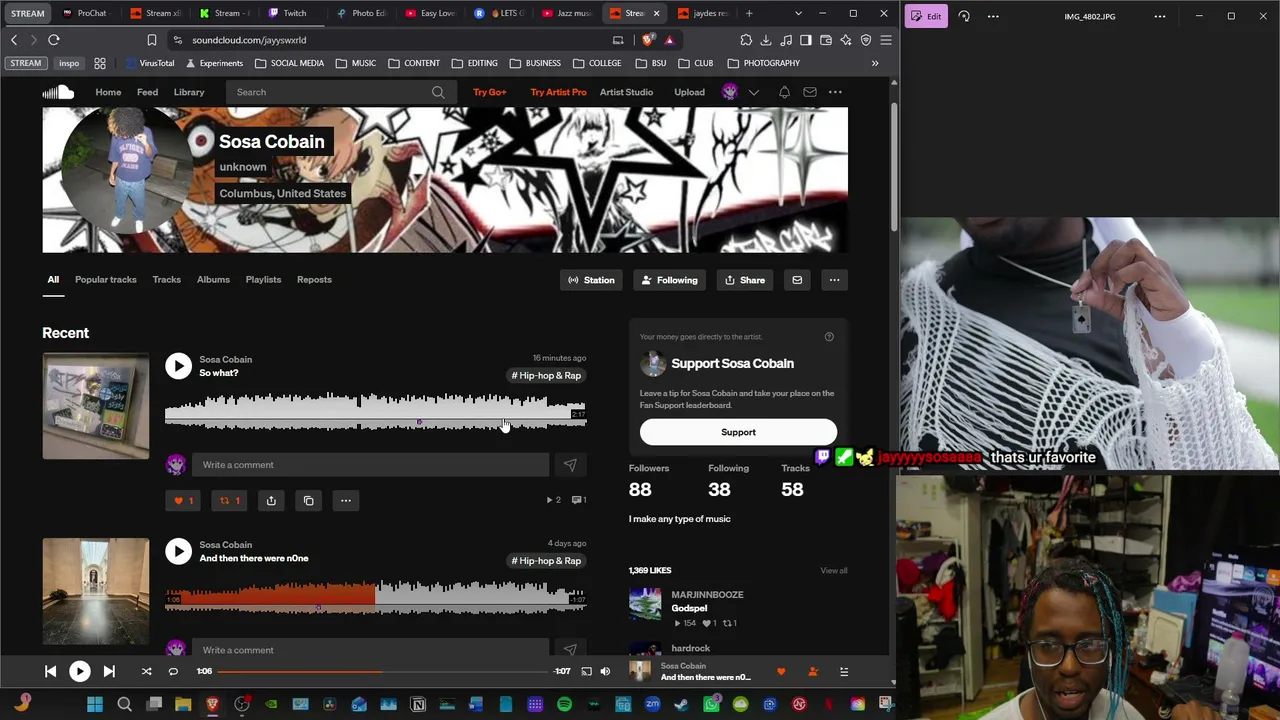Skip to previous track in player
This screenshot has height=720, width=1280.
coord(50,672)
